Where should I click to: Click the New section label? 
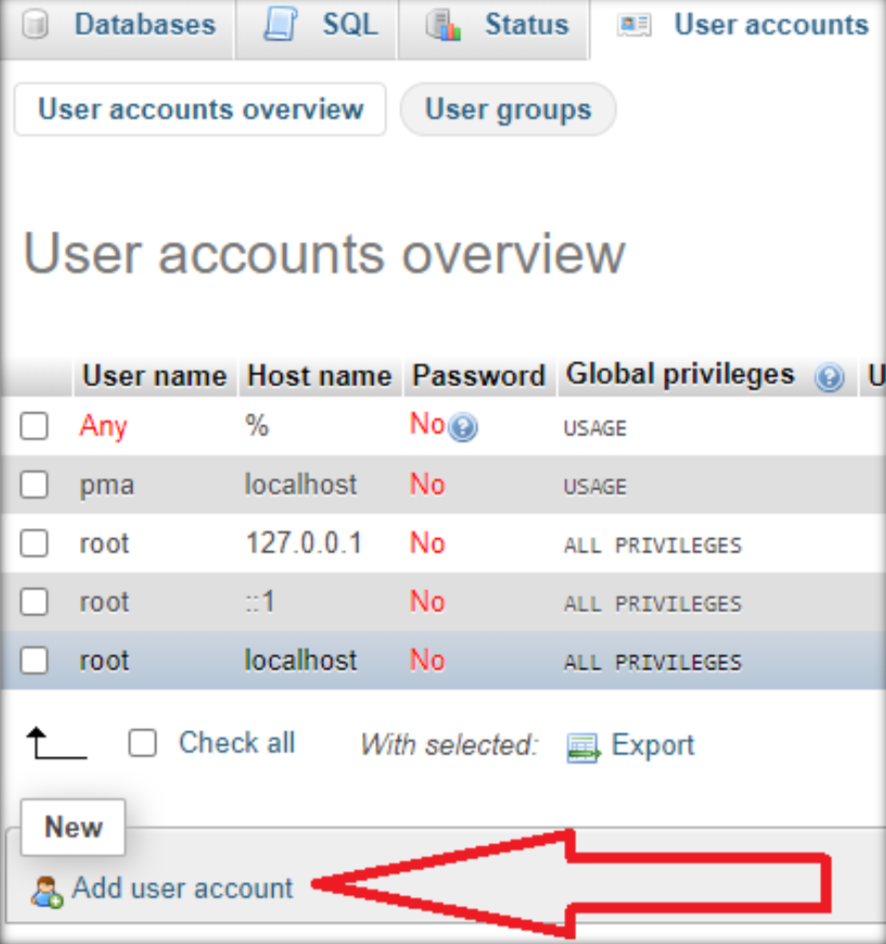coord(72,827)
